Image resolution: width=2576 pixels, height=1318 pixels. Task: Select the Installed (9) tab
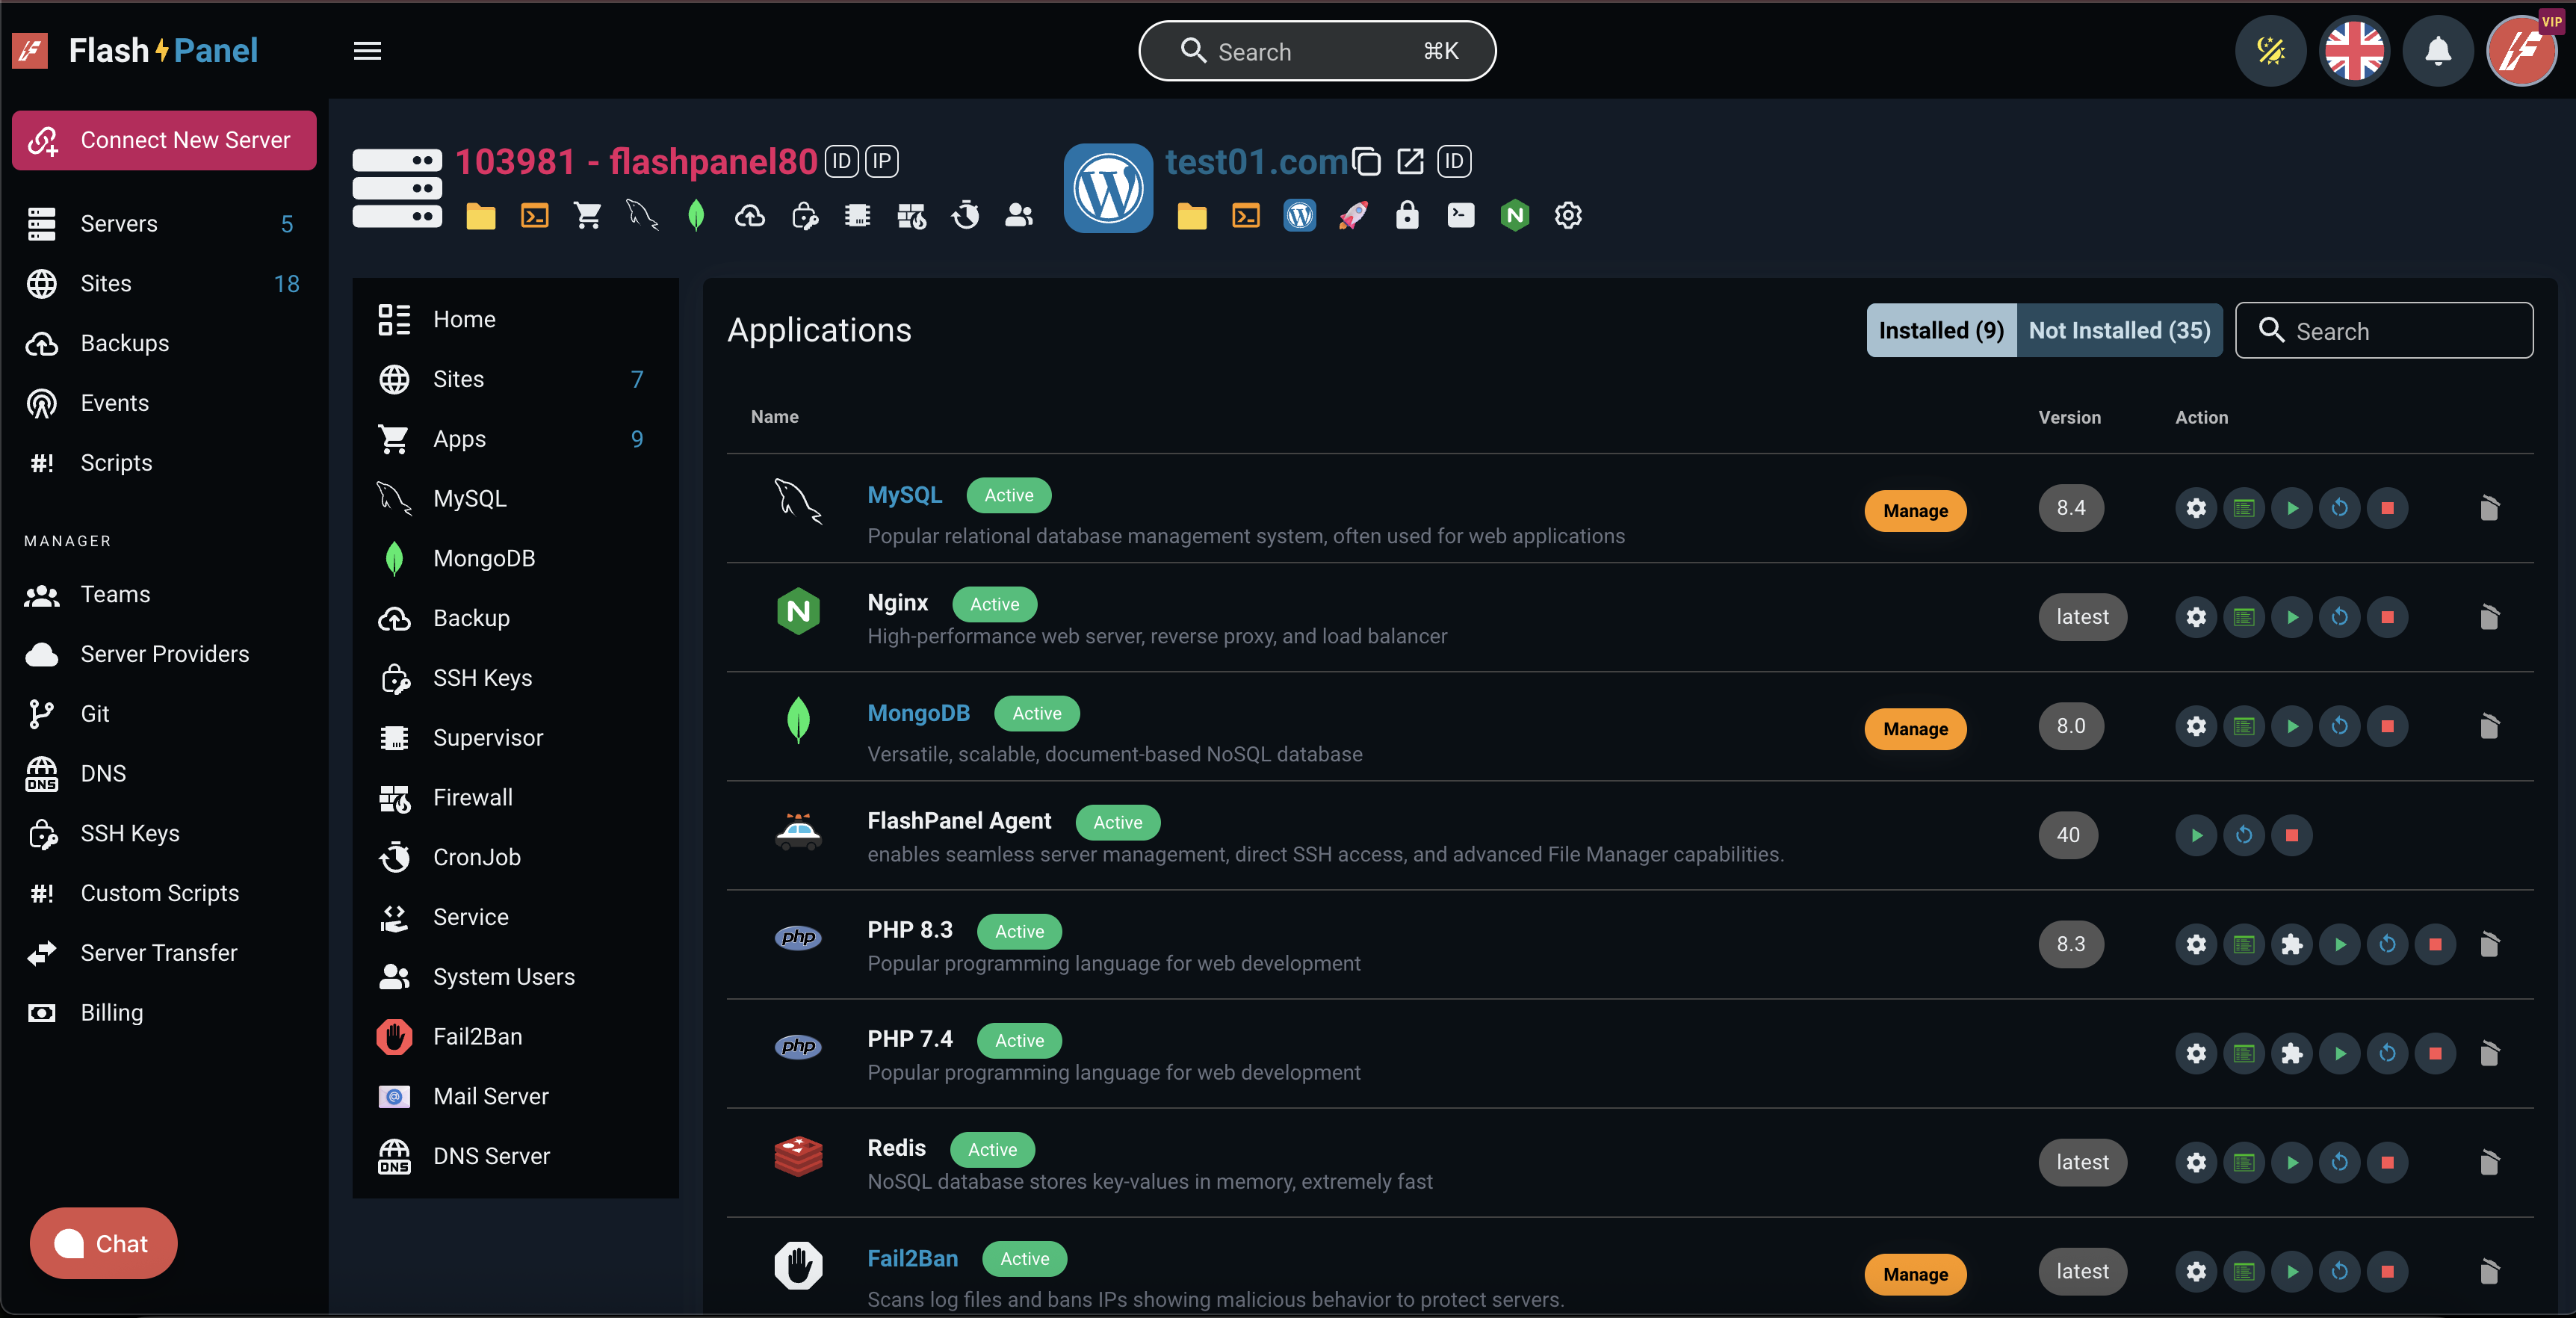1940,331
